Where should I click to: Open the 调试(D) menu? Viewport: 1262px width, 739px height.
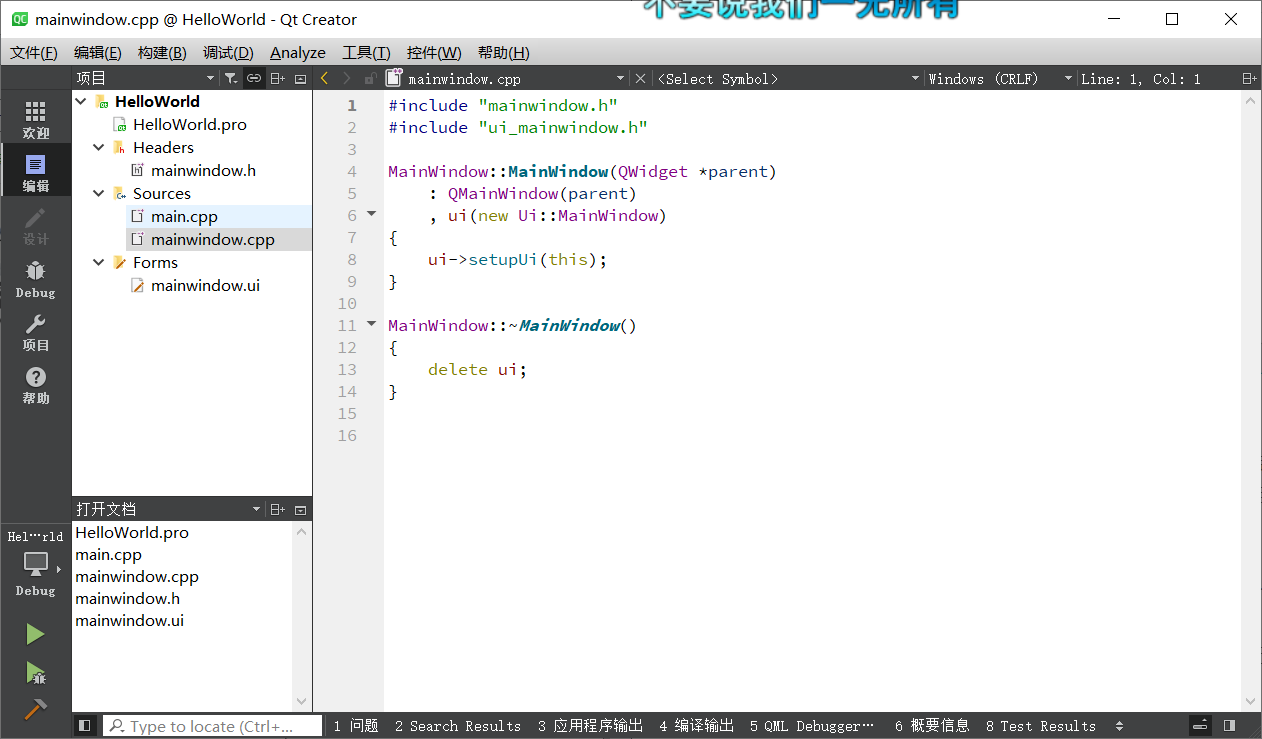click(x=228, y=52)
